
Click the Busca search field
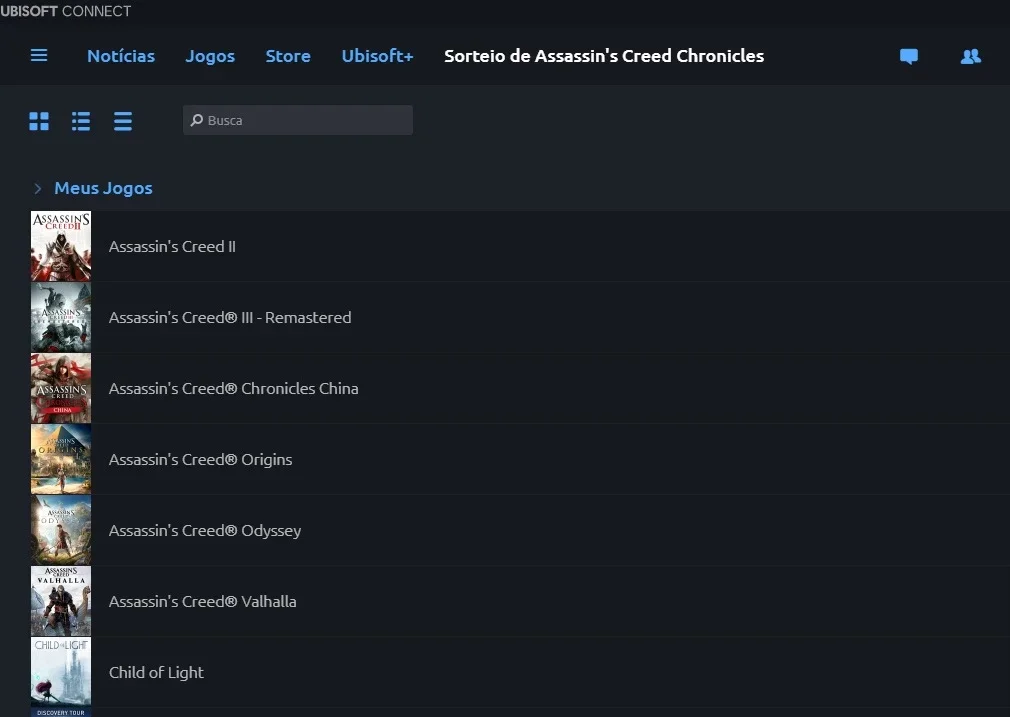click(x=298, y=120)
